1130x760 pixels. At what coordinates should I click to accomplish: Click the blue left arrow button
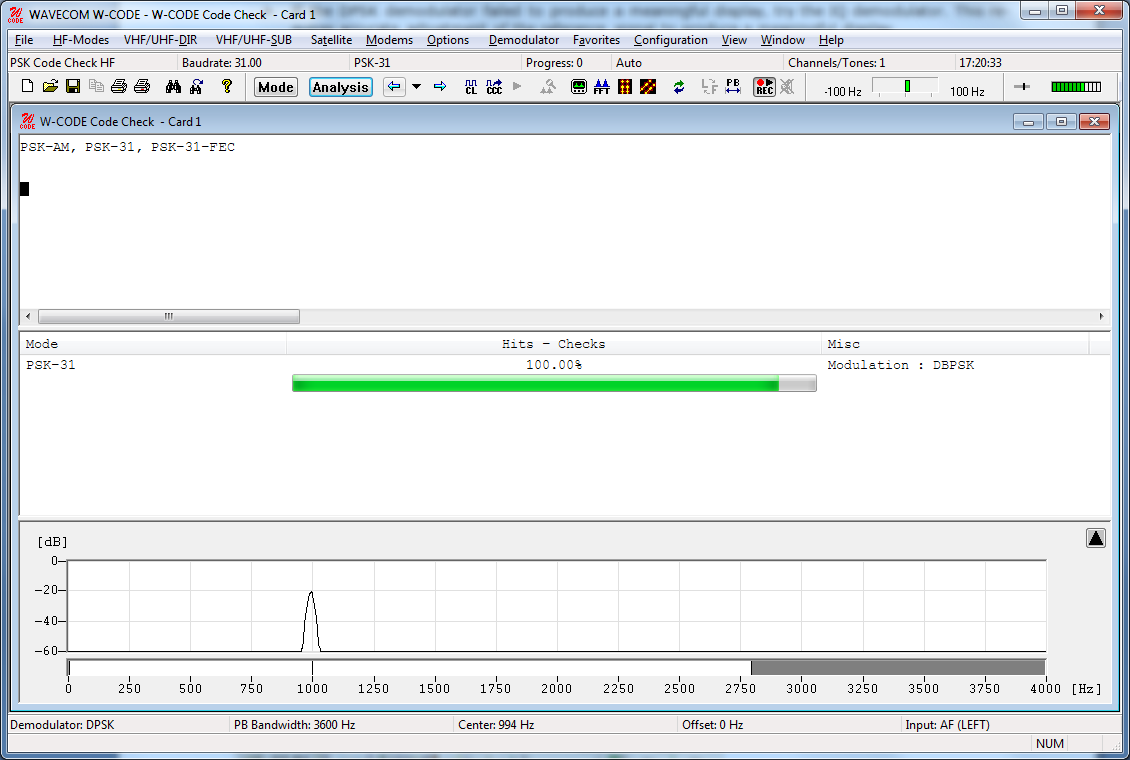point(394,87)
